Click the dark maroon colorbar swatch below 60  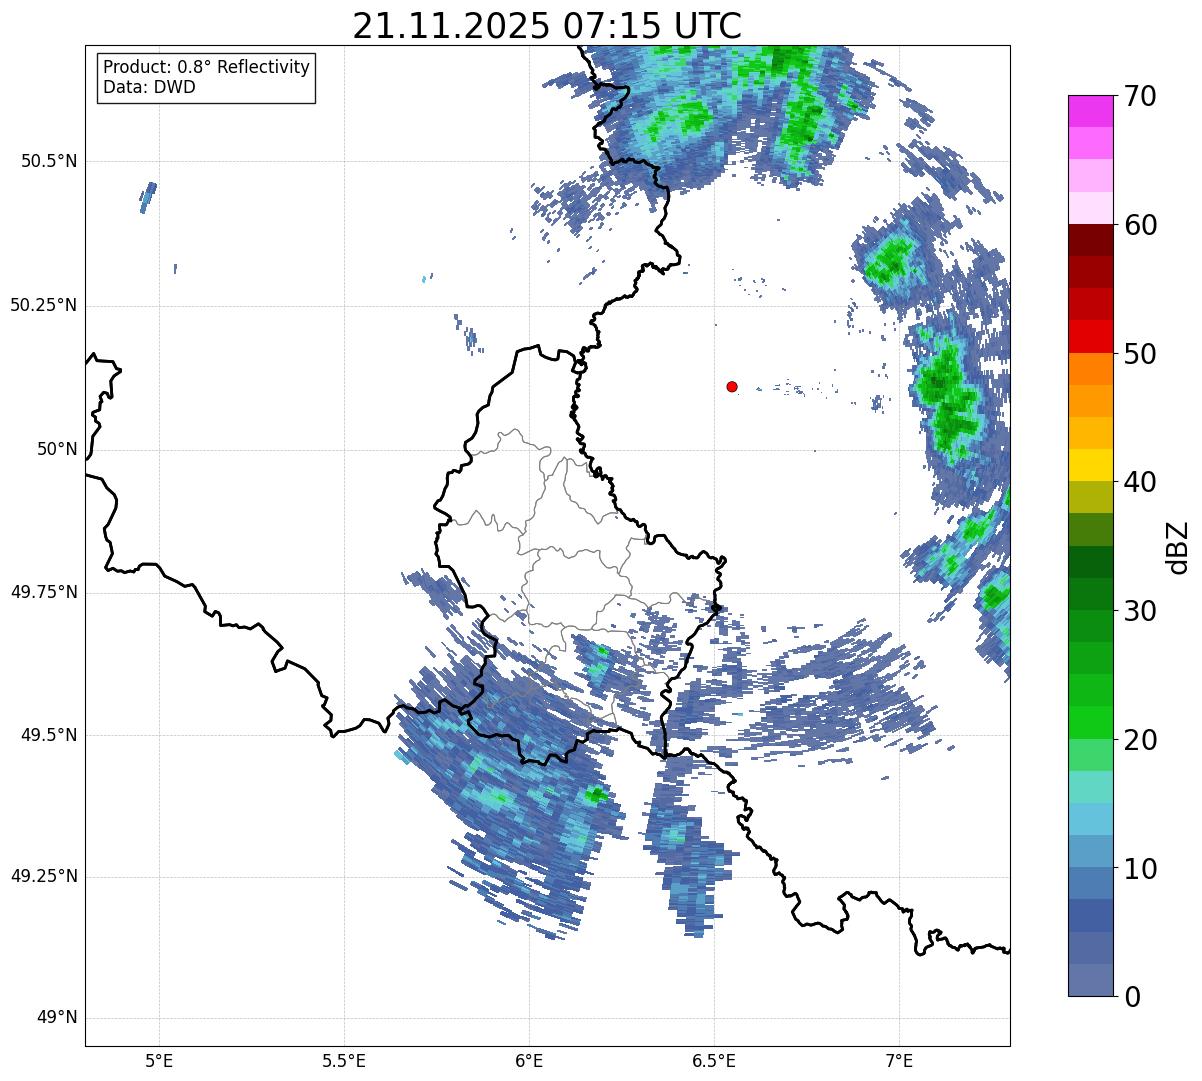click(1091, 240)
